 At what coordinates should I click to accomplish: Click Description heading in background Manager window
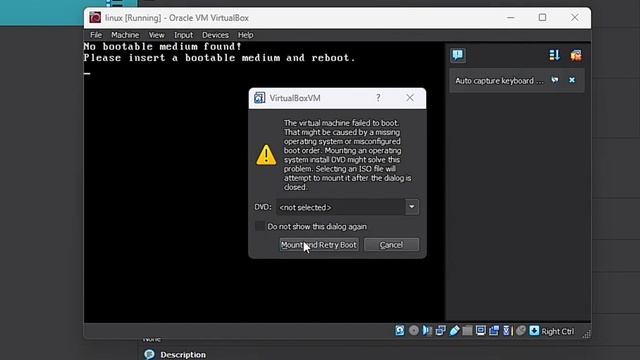[x=183, y=355]
